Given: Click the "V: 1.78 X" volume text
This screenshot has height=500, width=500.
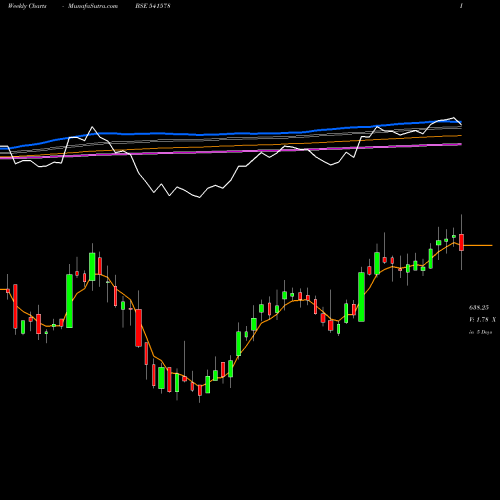Looking at the screenshot, I should [x=482, y=319].
